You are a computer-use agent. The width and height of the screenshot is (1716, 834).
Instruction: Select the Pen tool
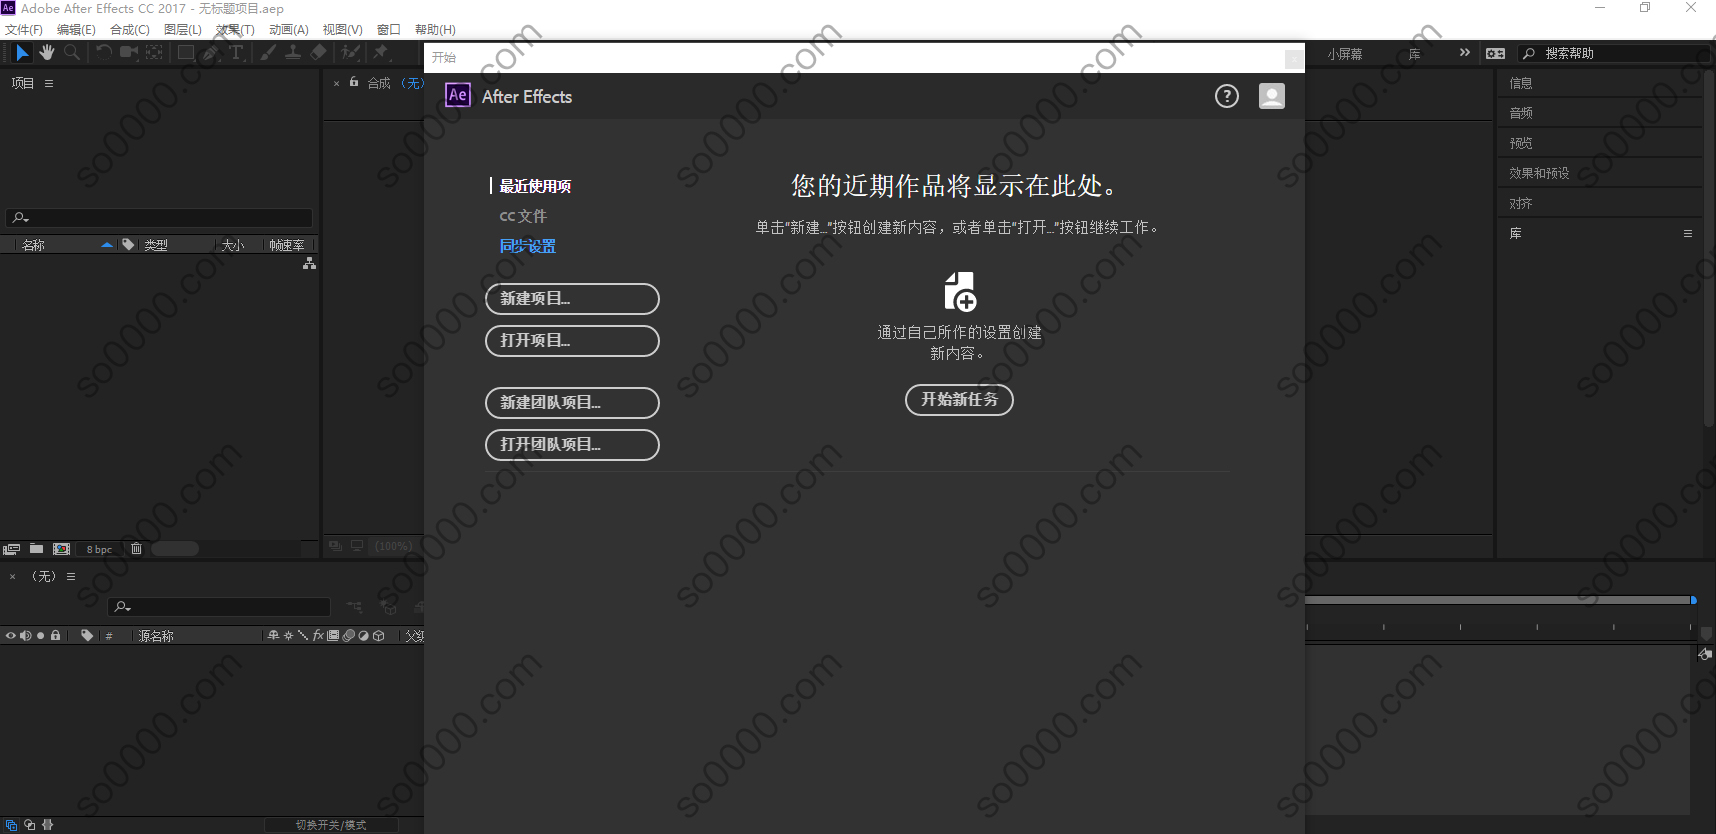(x=211, y=53)
